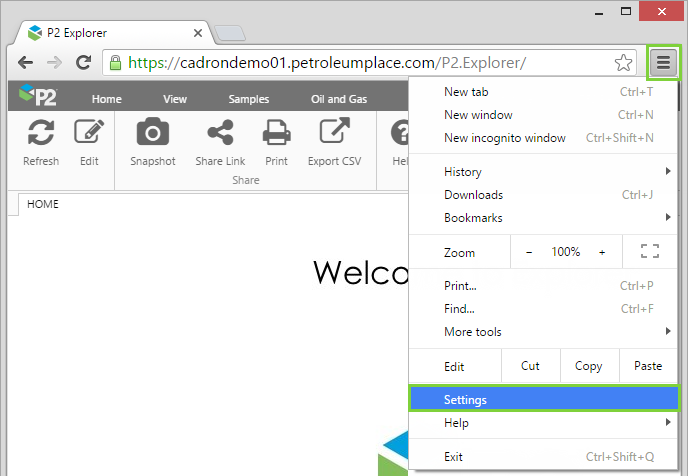Decrease zoom with the minus button
688x476 pixels.
[529, 252]
